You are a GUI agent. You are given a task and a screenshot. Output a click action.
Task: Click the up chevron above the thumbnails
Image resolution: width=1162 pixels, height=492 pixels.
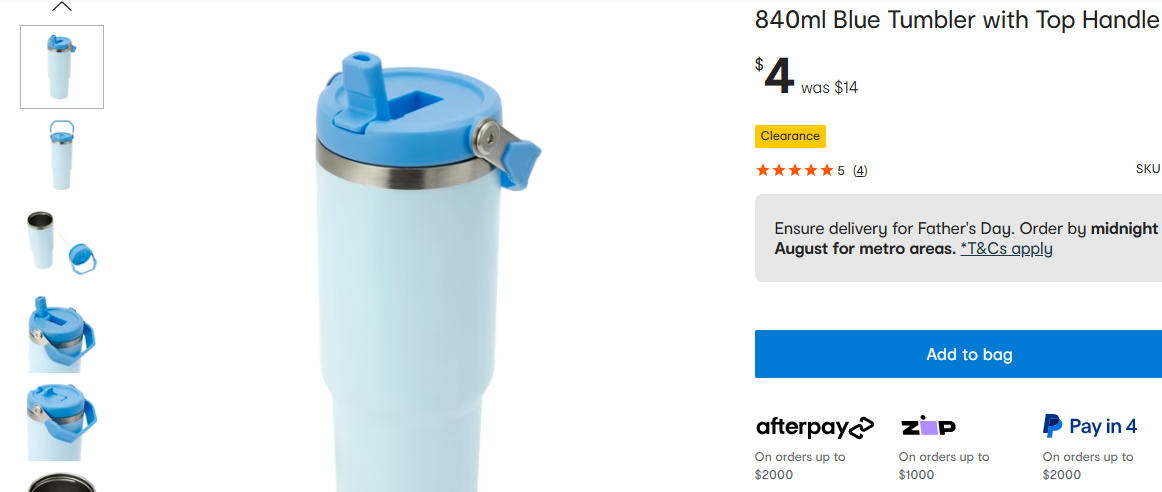click(x=62, y=7)
